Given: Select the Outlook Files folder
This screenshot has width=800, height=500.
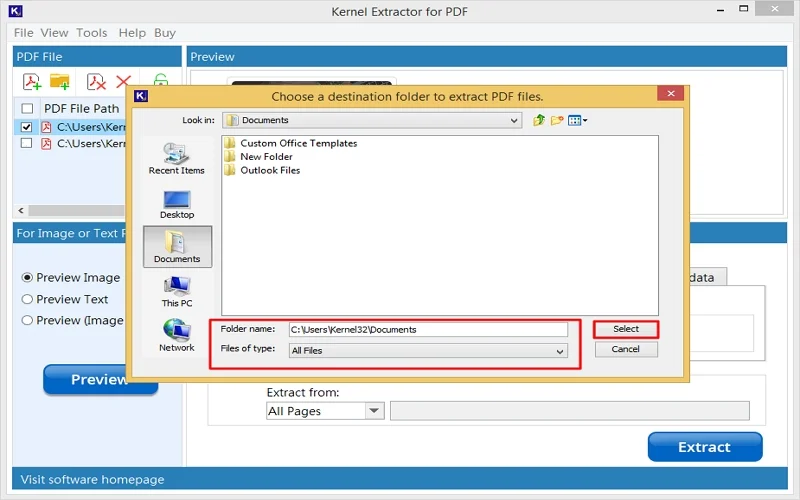Looking at the screenshot, I should click(262, 170).
